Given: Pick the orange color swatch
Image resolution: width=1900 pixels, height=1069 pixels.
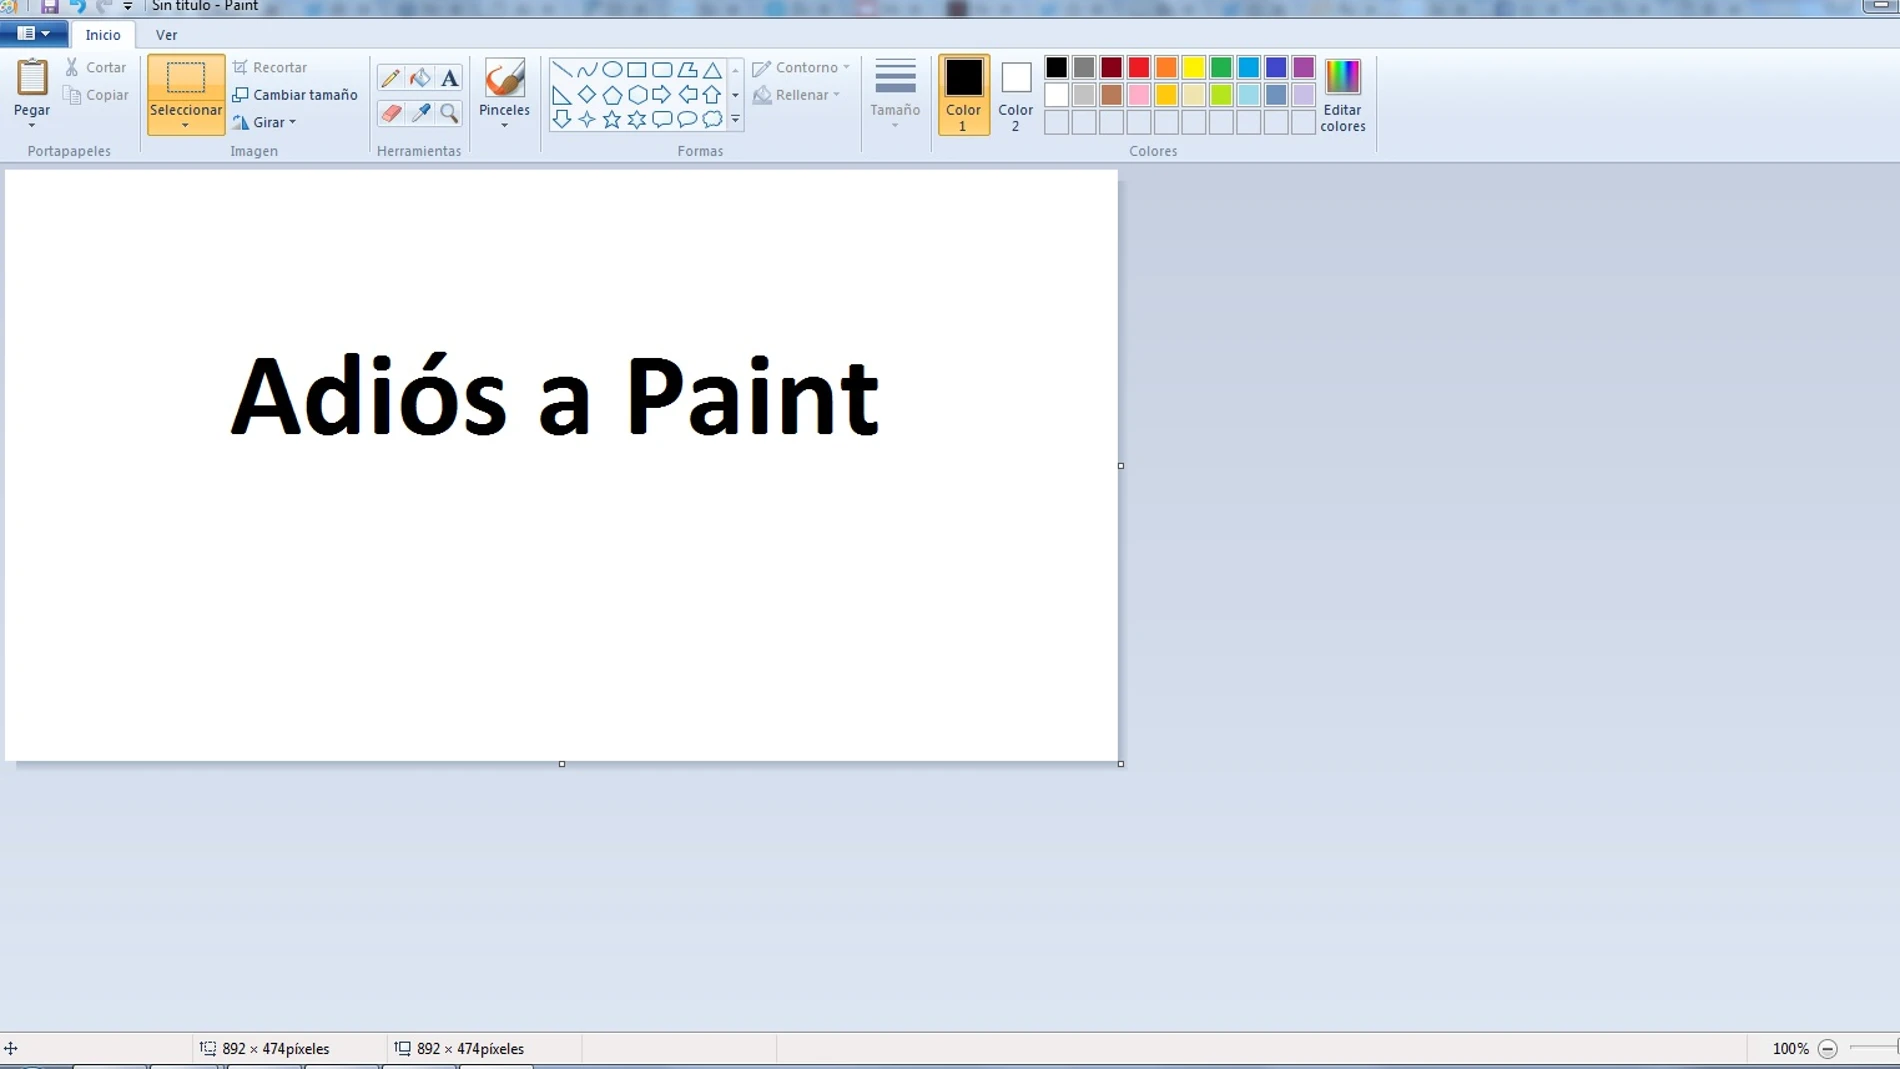Looking at the screenshot, I should (1166, 68).
